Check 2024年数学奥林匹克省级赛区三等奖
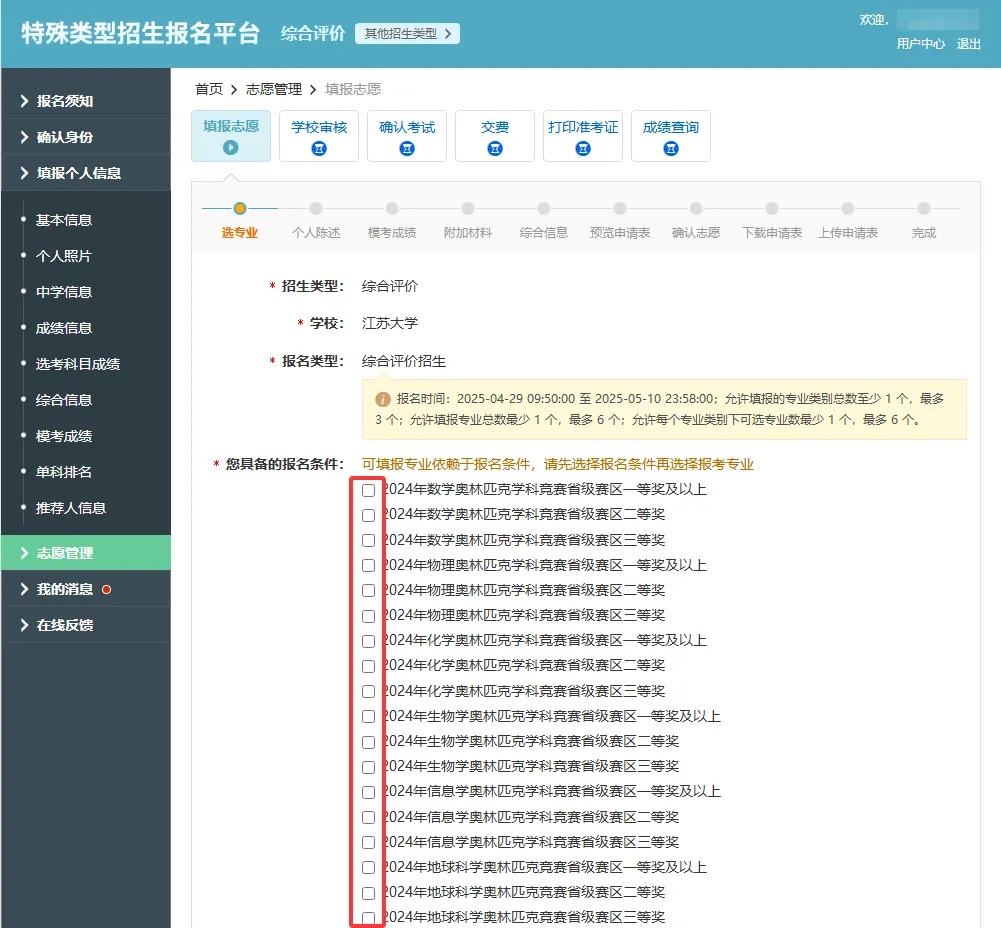Viewport: 1001px width, 928px height. 368,541
